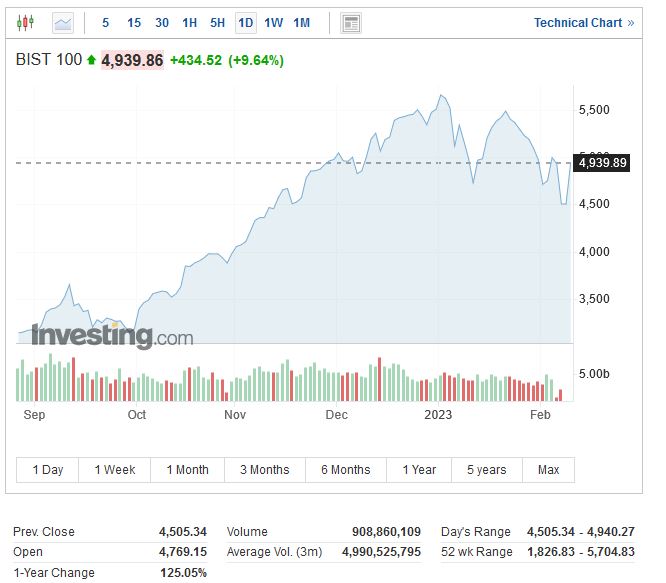Choose the 5H chart interval
The height and width of the screenshot is (583, 666).
pos(217,22)
